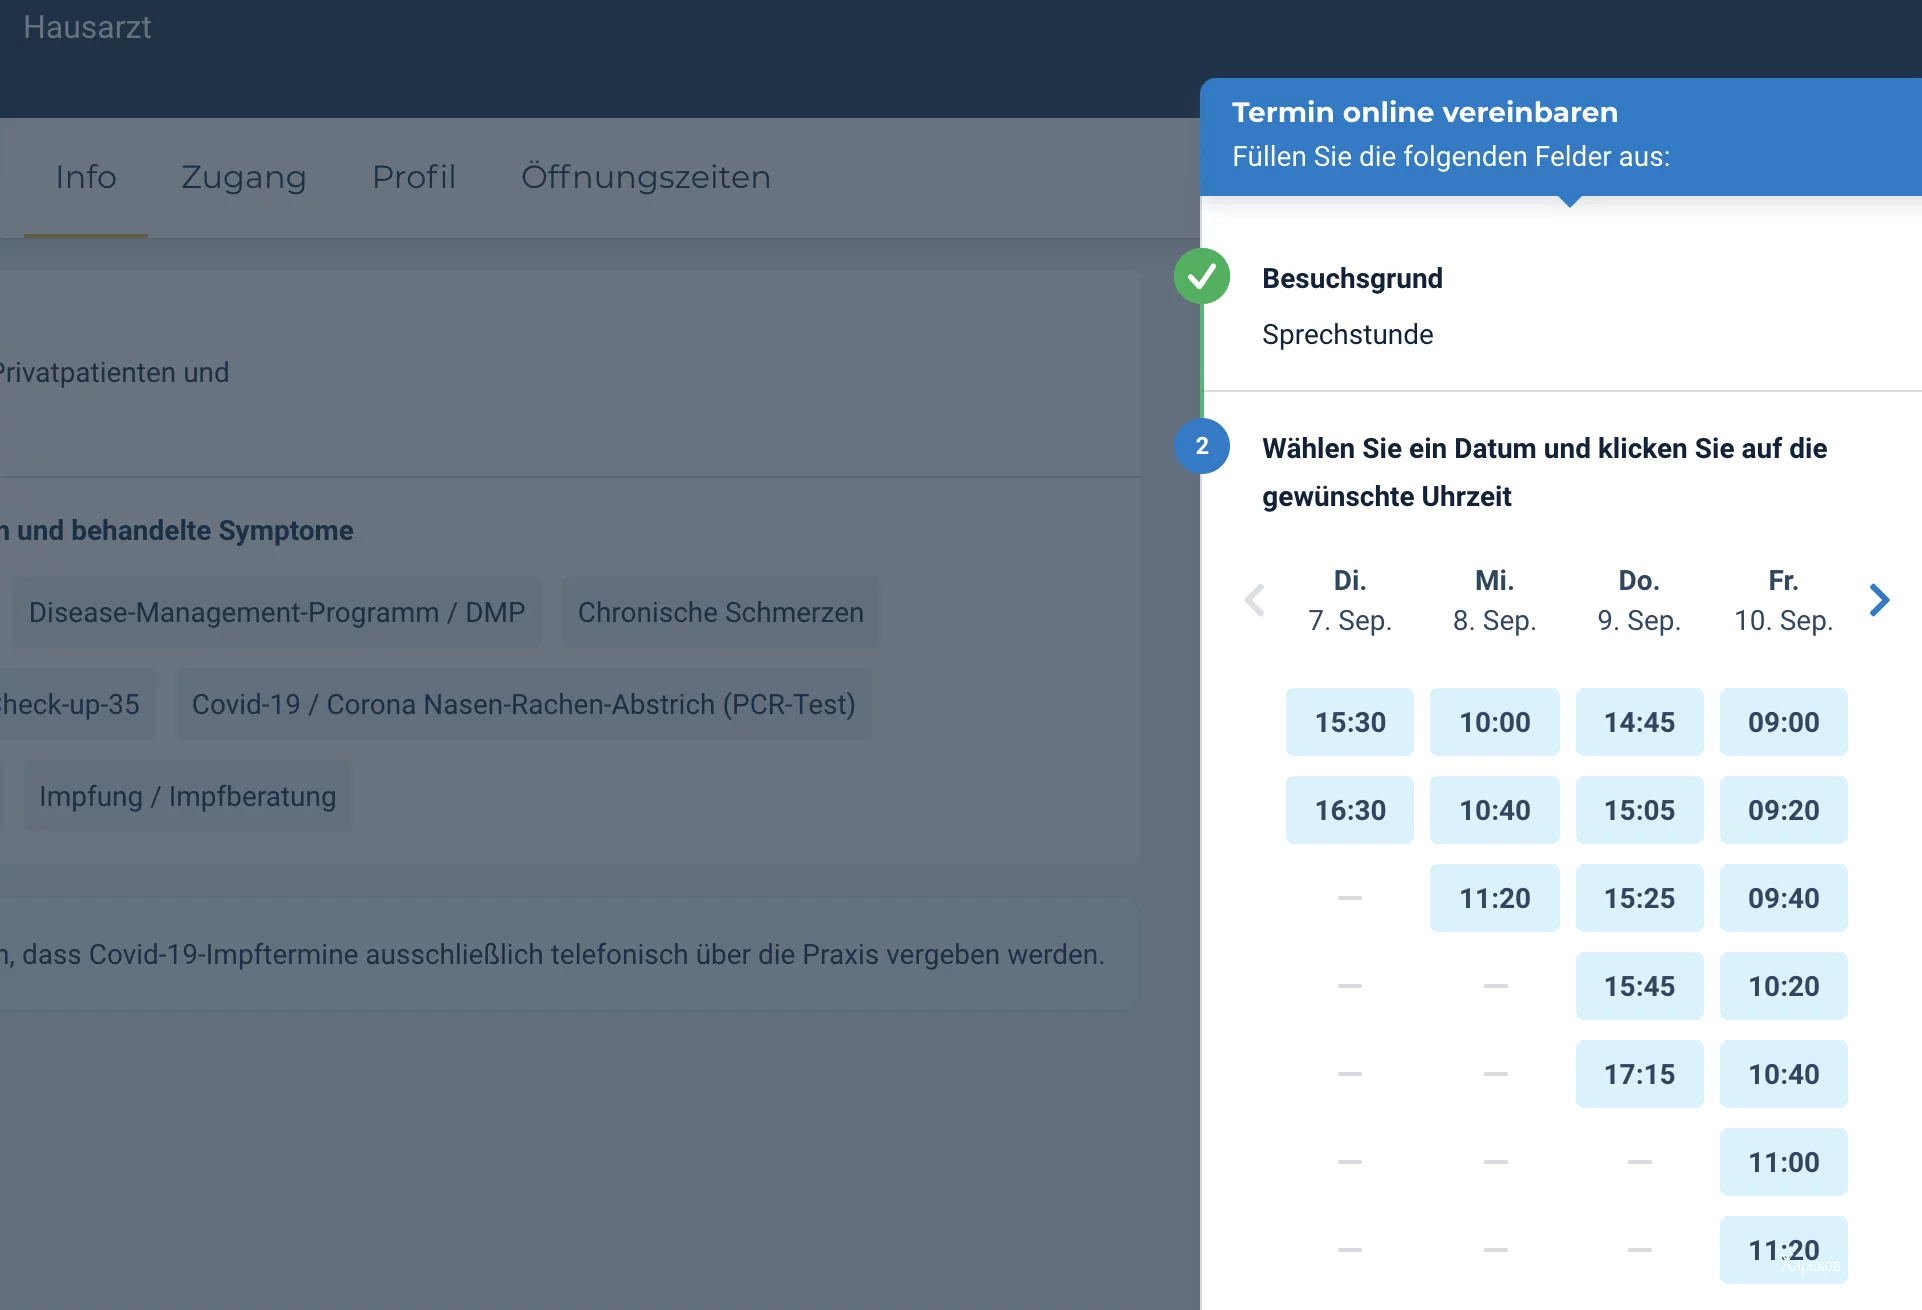The image size is (1922, 1310).
Task: Pick the 17:15 Thursday time
Action: click(1640, 1074)
